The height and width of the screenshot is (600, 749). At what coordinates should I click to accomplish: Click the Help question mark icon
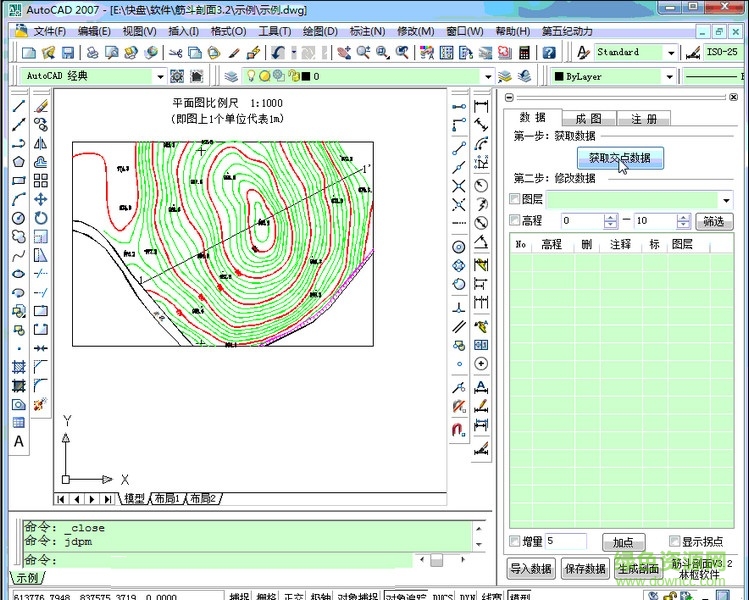(x=551, y=53)
